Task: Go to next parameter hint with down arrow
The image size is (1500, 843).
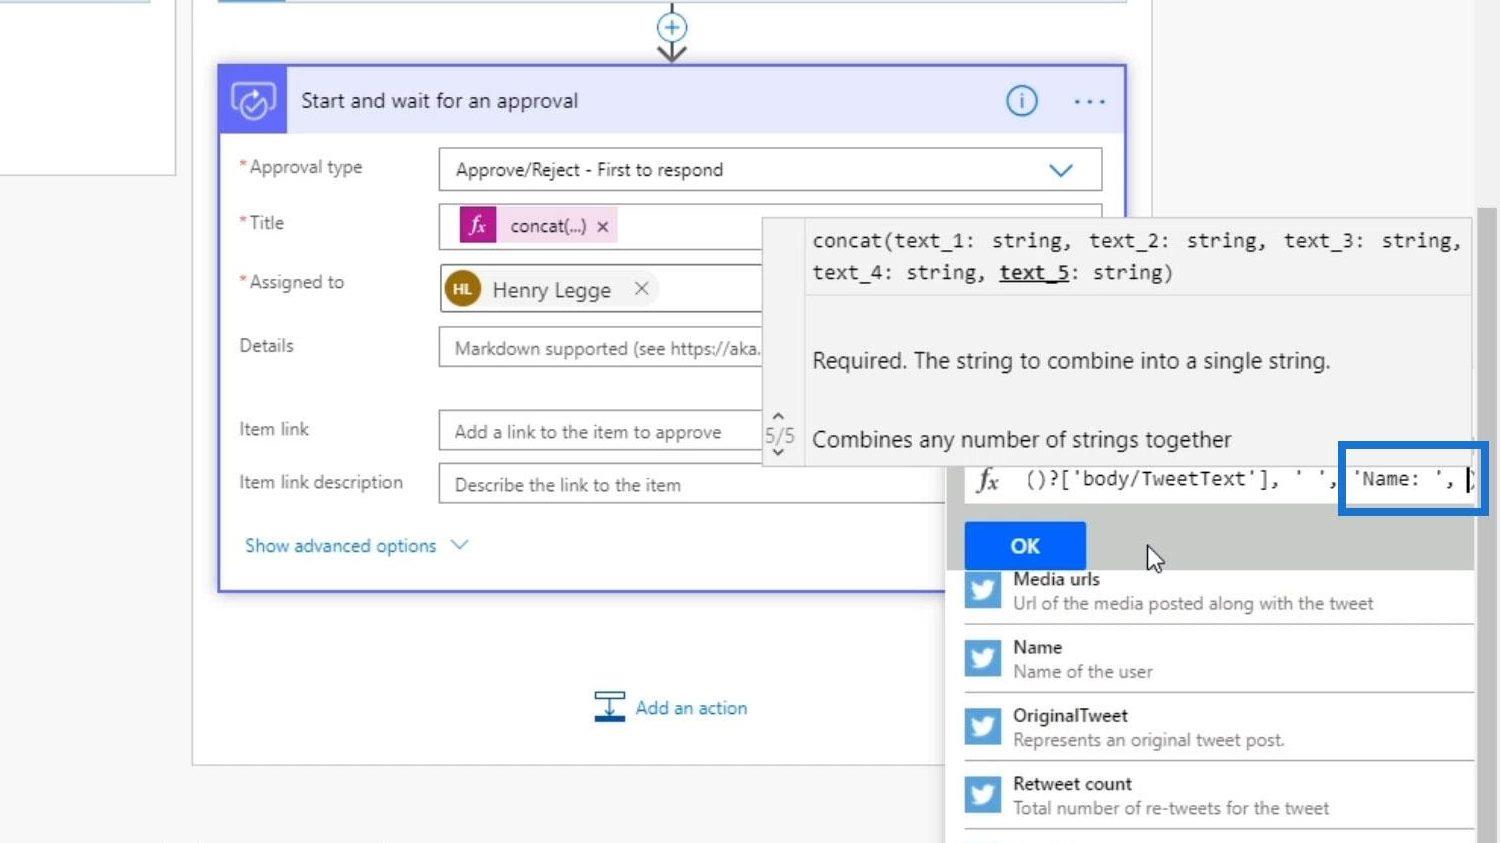Action: click(x=778, y=453)
